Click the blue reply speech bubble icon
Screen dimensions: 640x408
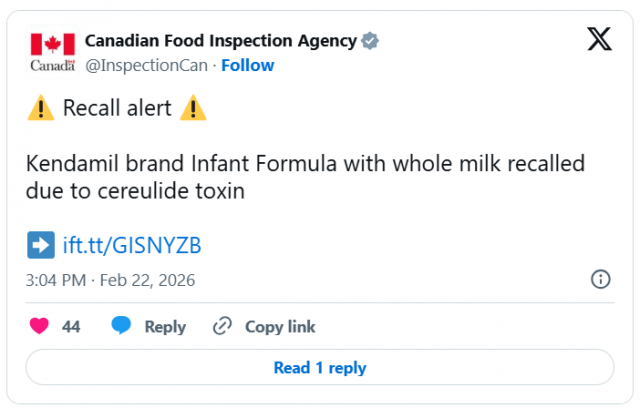(x=122, y=326)
